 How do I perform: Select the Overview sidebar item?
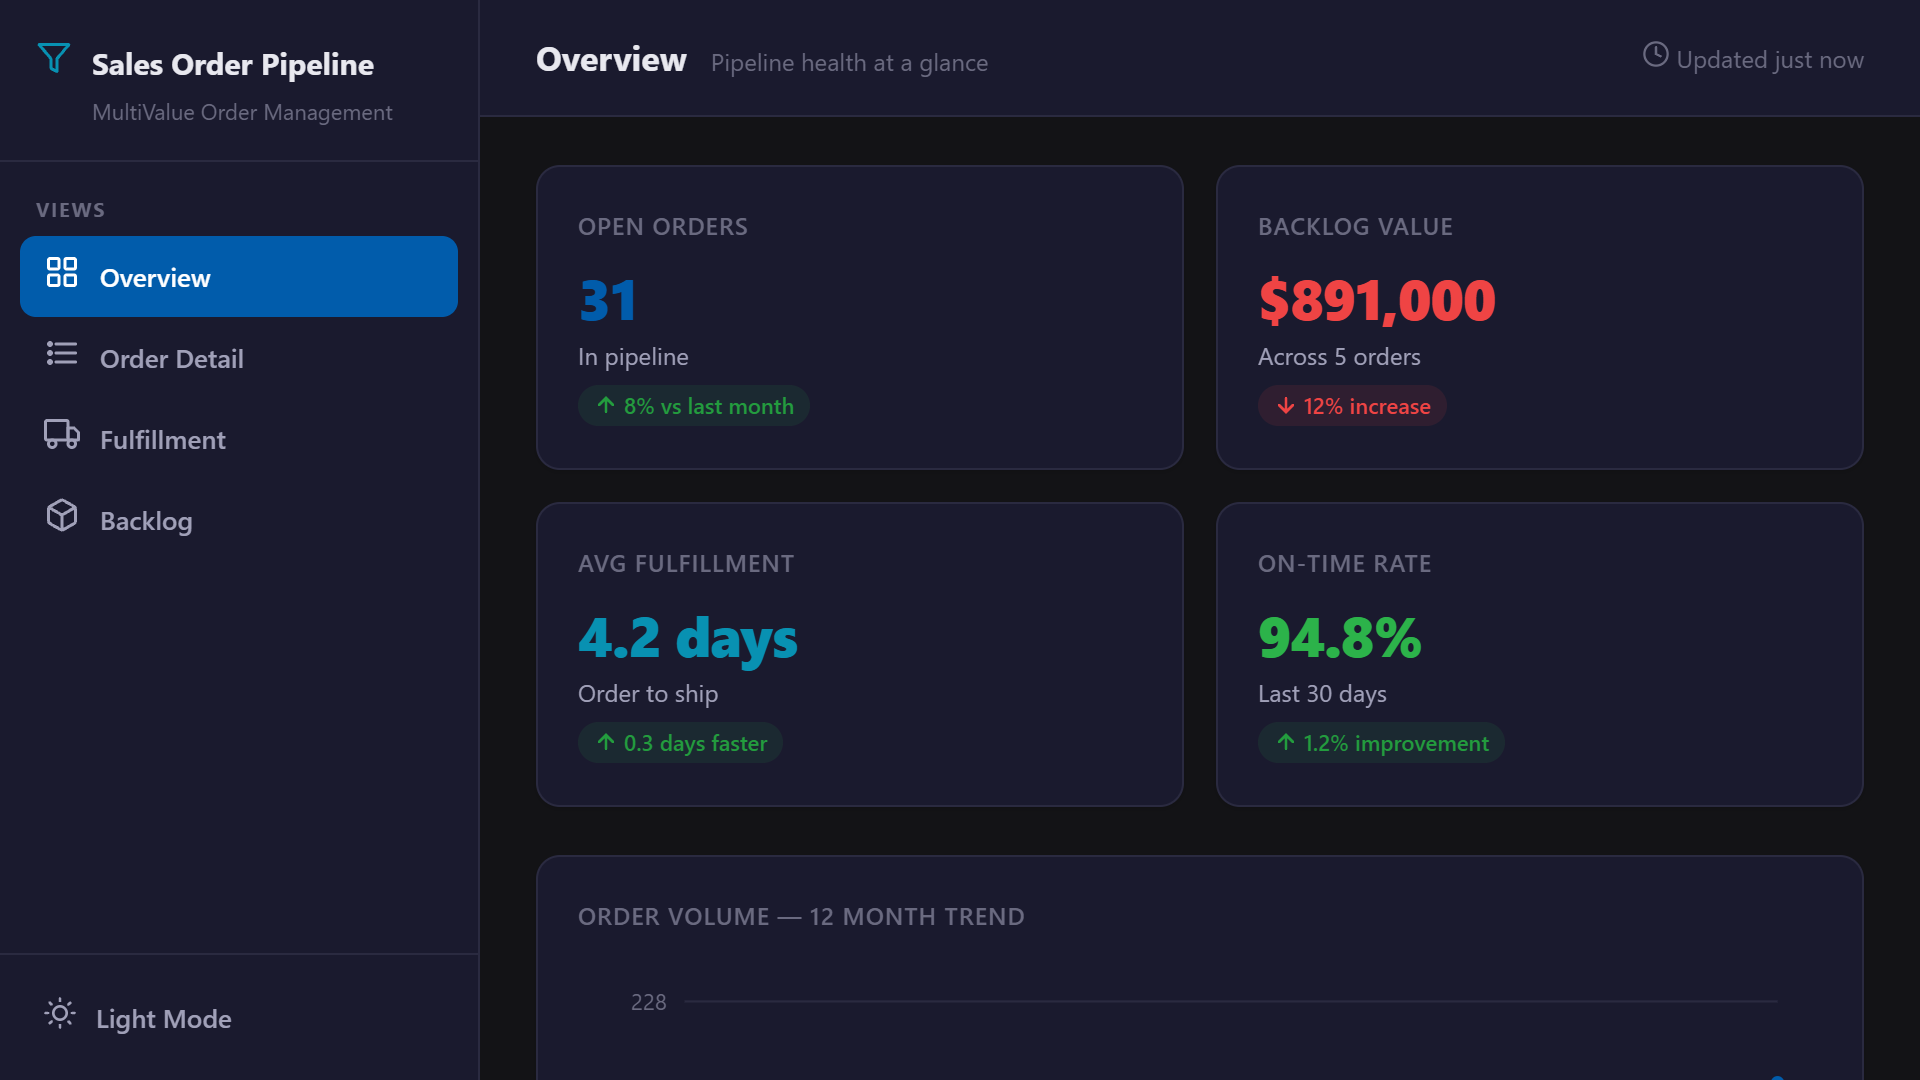(238, 277)
